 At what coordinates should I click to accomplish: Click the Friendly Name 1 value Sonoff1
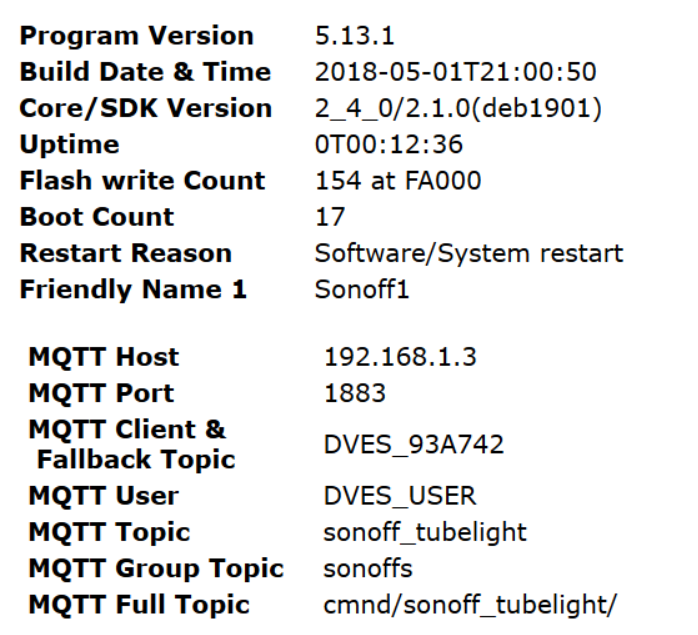(x=360, y=290)
